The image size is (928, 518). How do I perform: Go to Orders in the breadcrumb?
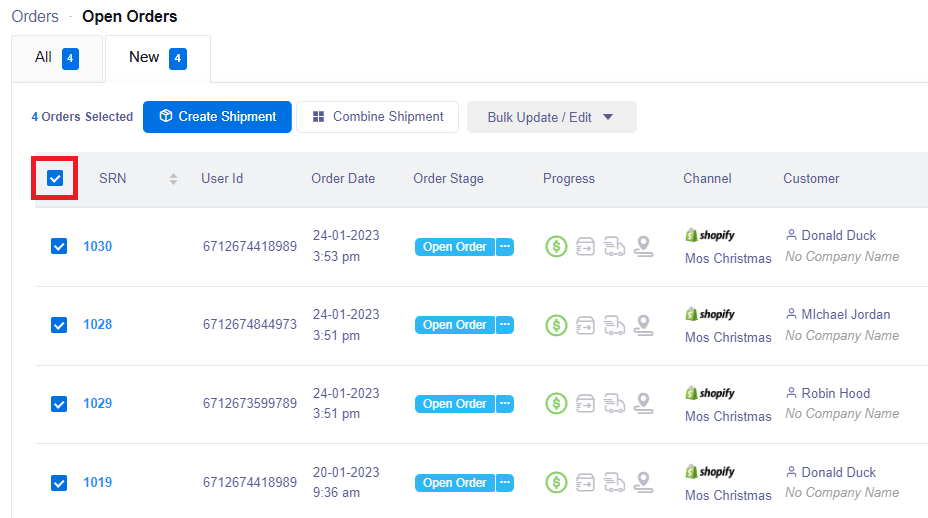(x=35, y=16)
